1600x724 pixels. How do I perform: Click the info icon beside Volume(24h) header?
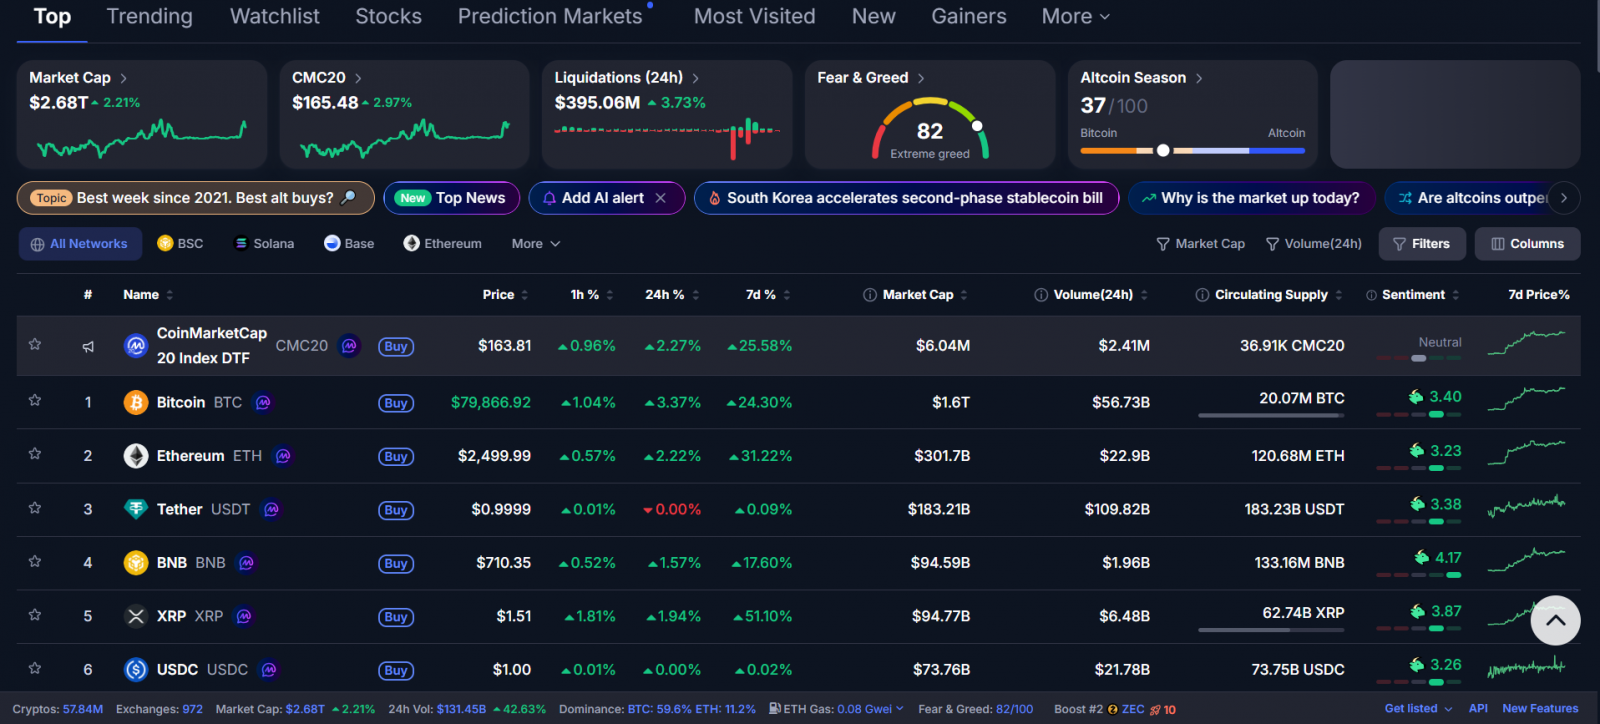1041,295
